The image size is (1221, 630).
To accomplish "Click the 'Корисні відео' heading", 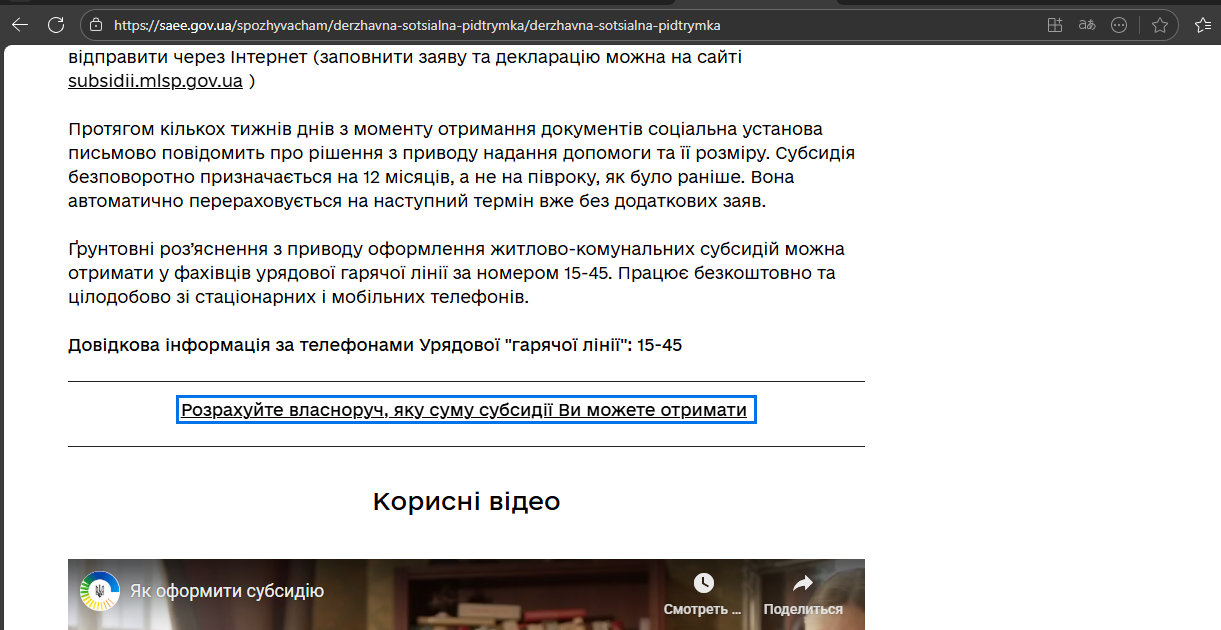I will (x=466, y=501).
